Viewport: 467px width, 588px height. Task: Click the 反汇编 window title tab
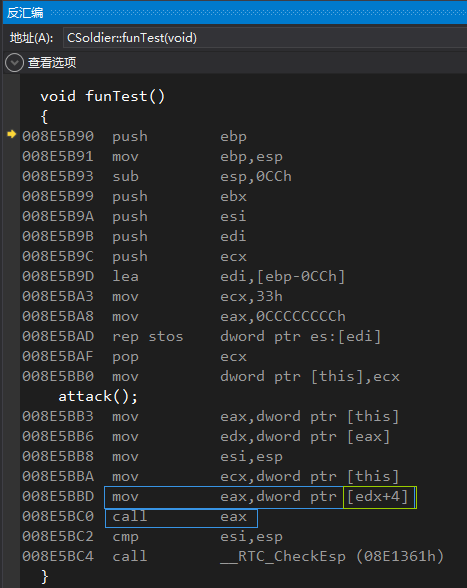point(25,13)
